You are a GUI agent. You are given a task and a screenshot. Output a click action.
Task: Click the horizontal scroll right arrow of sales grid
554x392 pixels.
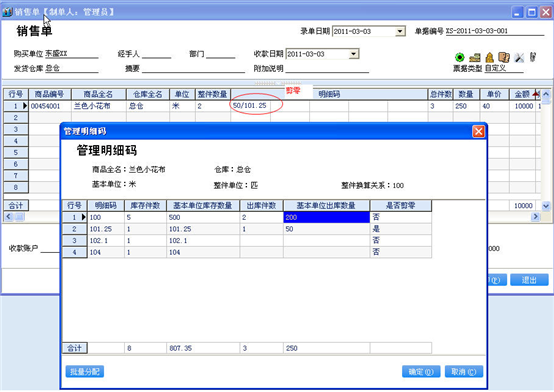pos(535,216)
